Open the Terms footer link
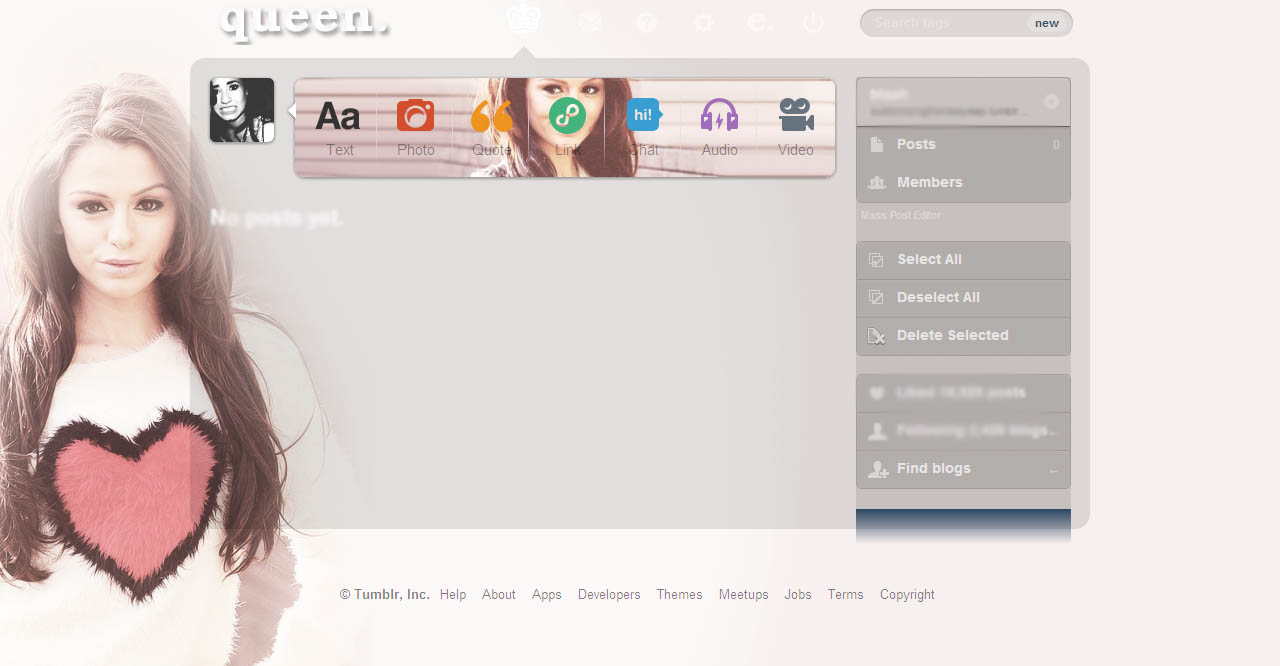Viewport: 1280px width, 666px height. [x=846, y=595]
